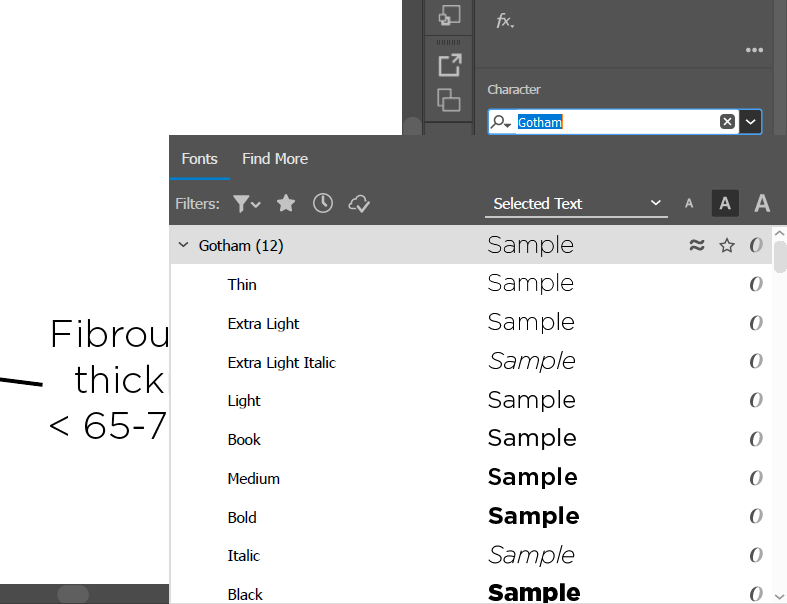The height and width of the screenshot is (604, 787).
Task: Click the OpenType icon on Gotham family row
Action: click(x=756, y=245)
